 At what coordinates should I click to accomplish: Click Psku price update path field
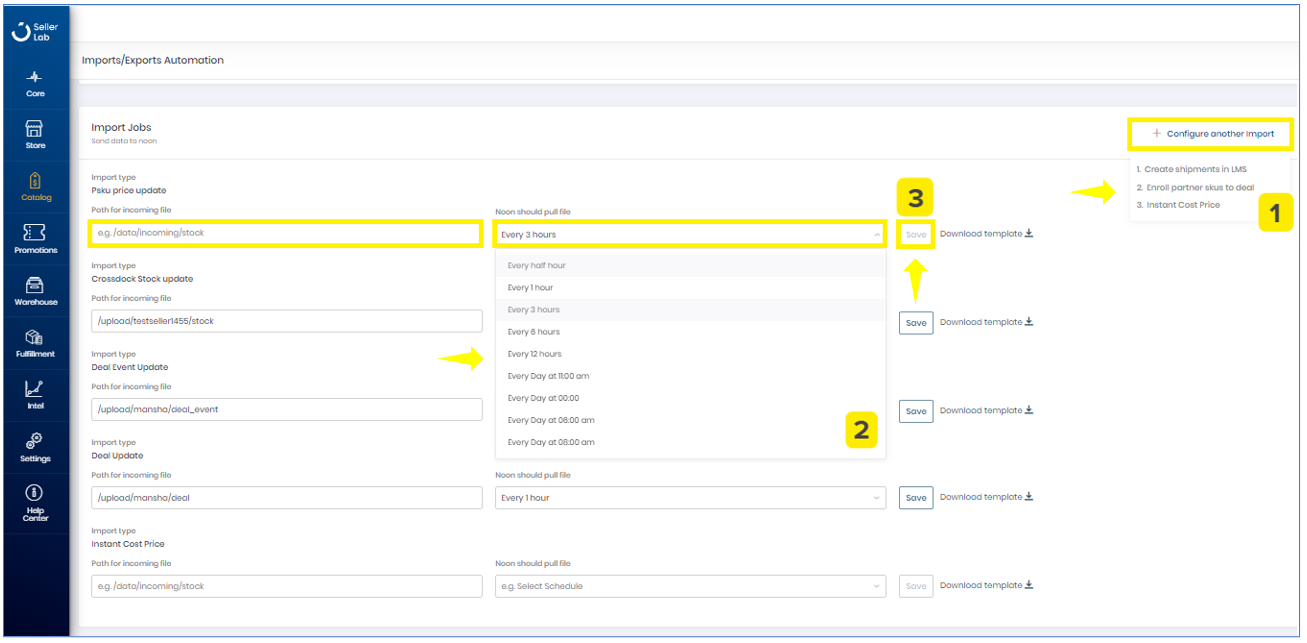[x=286, y=234]
